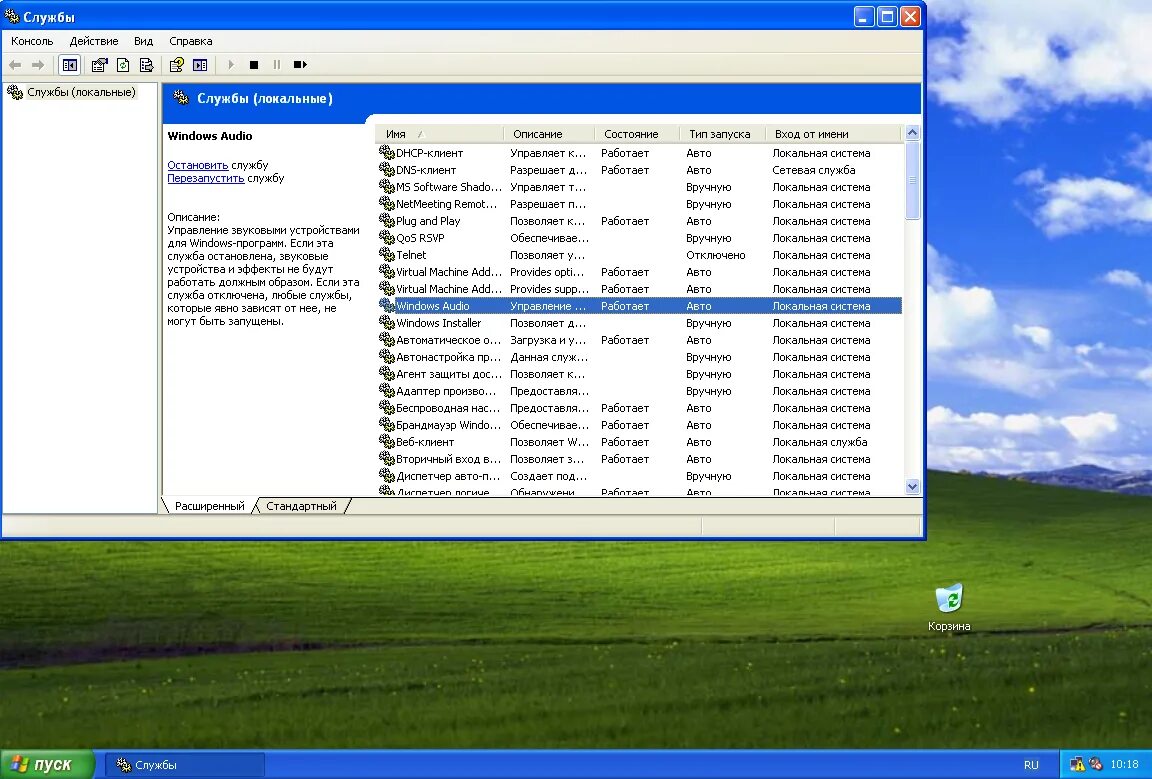Click the Back arrow in toolbar
The image size is (1152, 779).
pos(15,65)
